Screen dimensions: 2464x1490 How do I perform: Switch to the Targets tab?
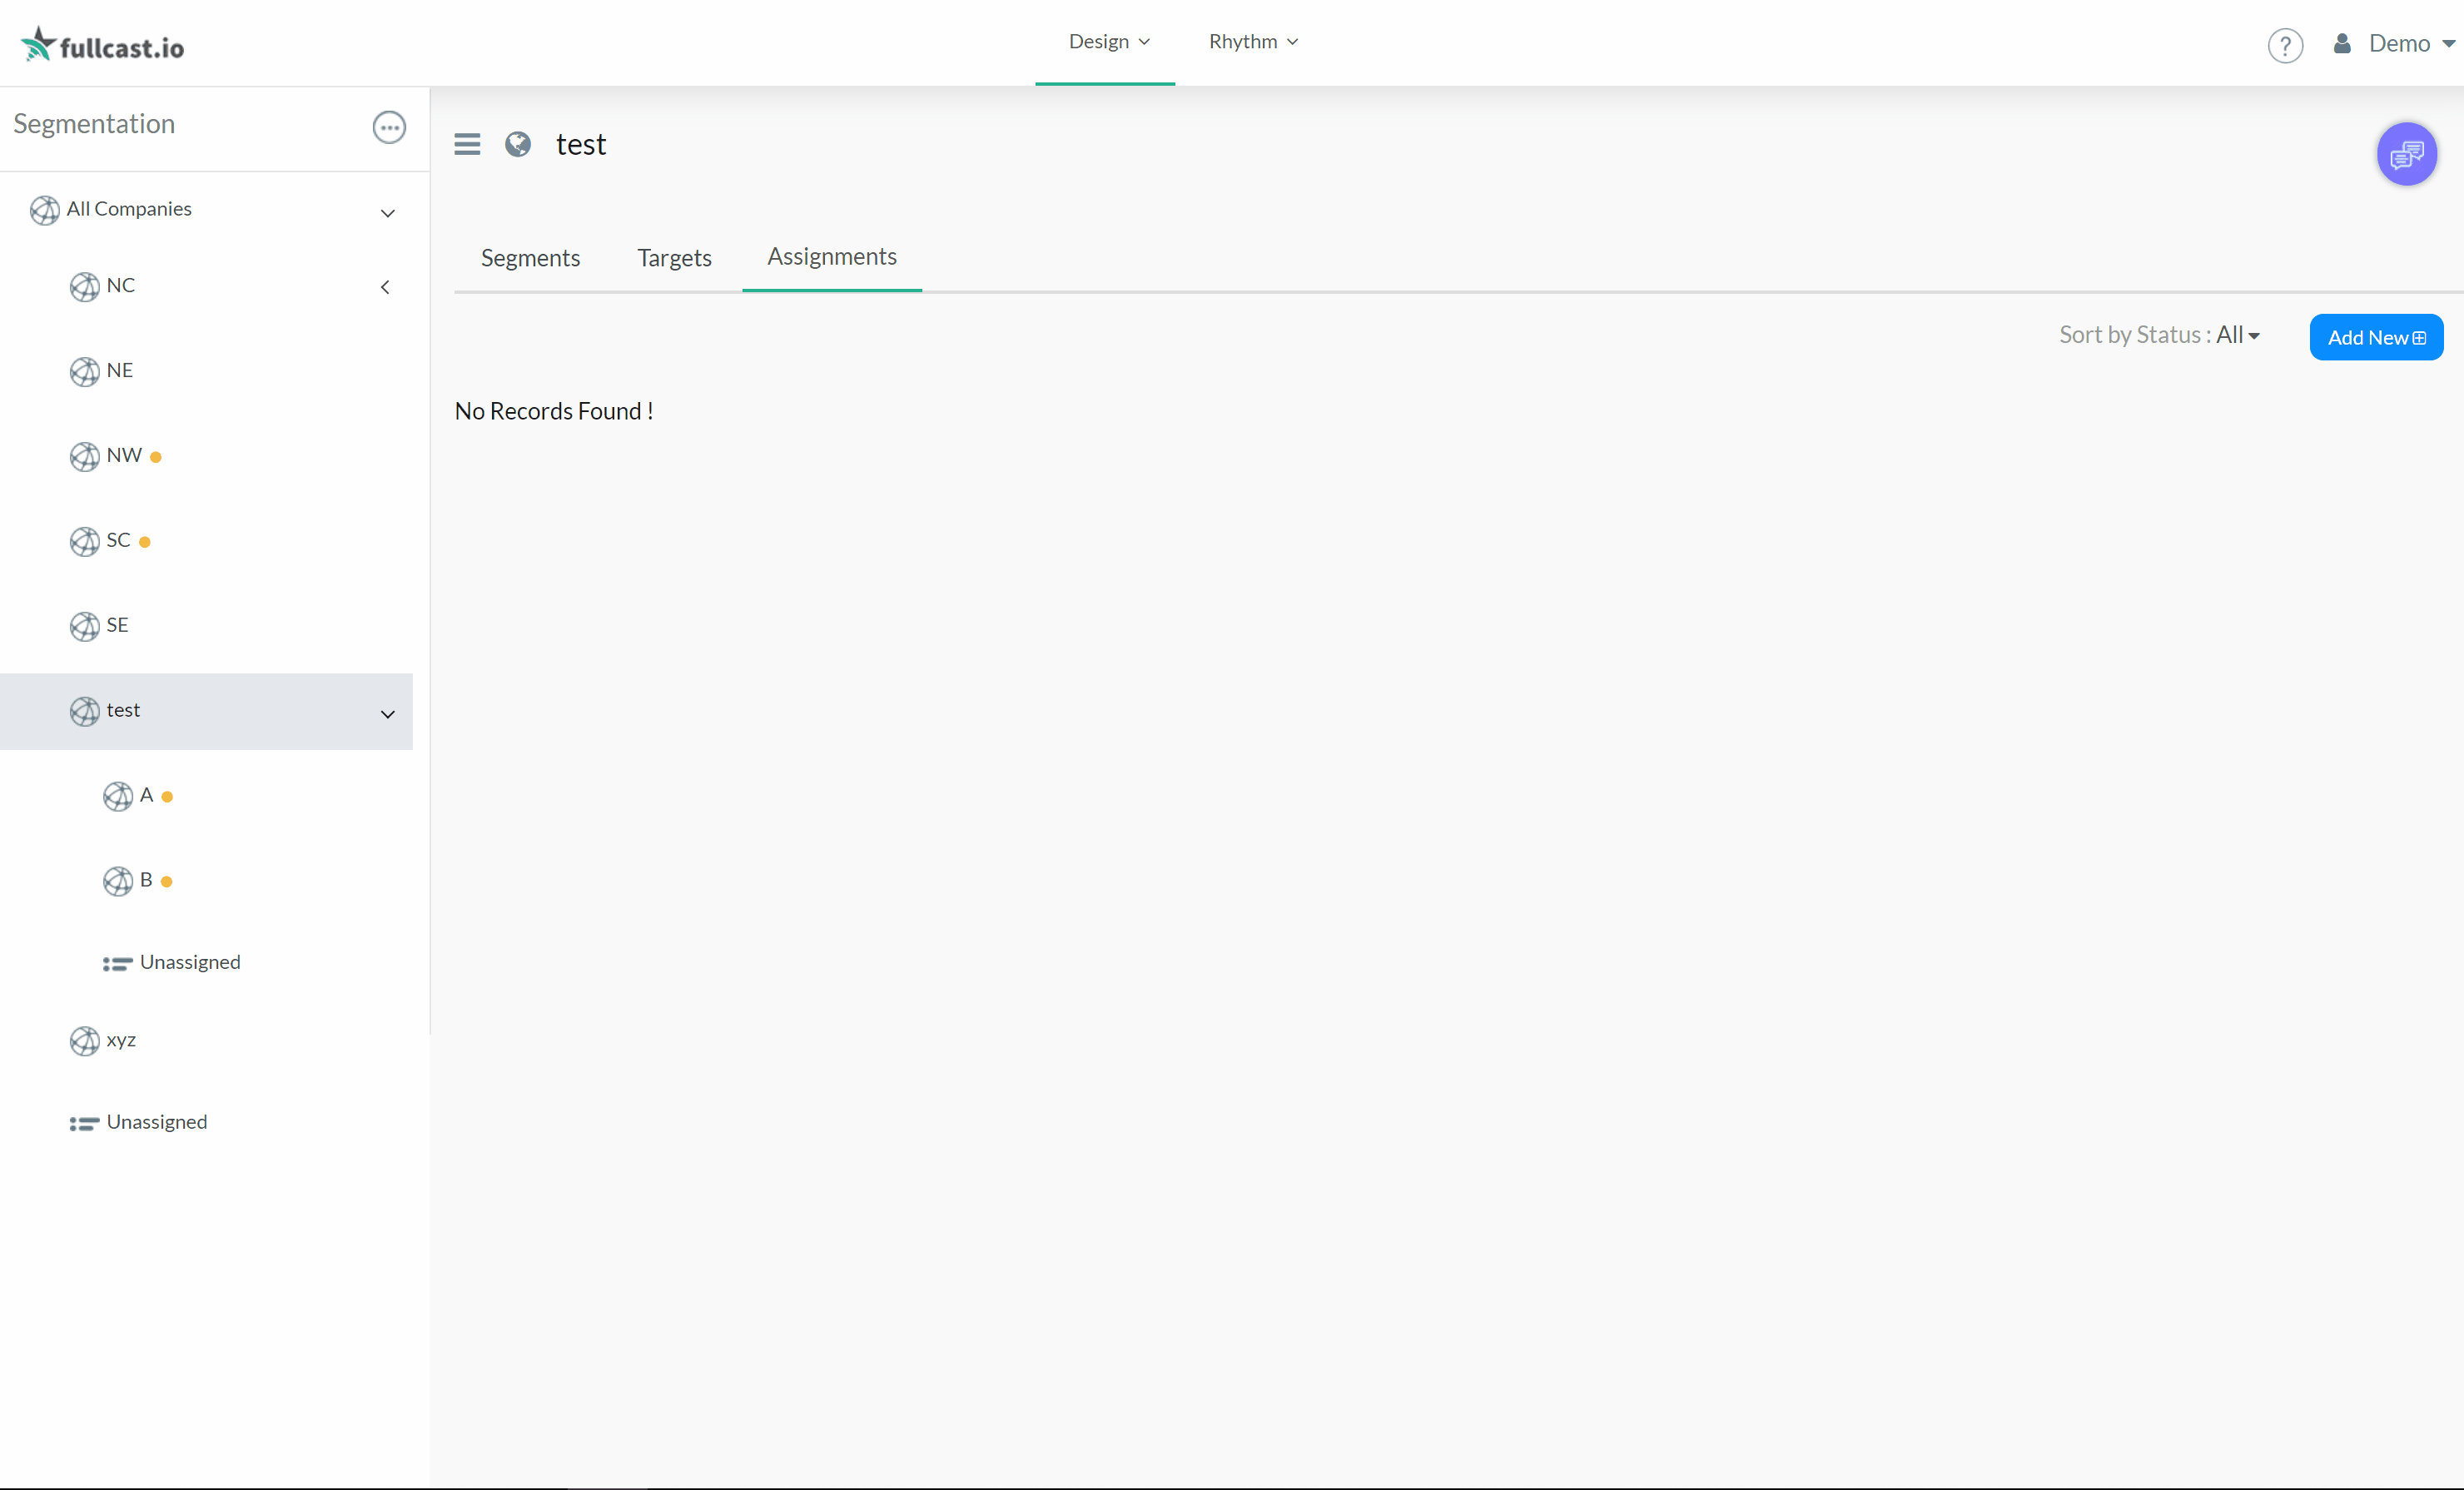click(674, 258)
